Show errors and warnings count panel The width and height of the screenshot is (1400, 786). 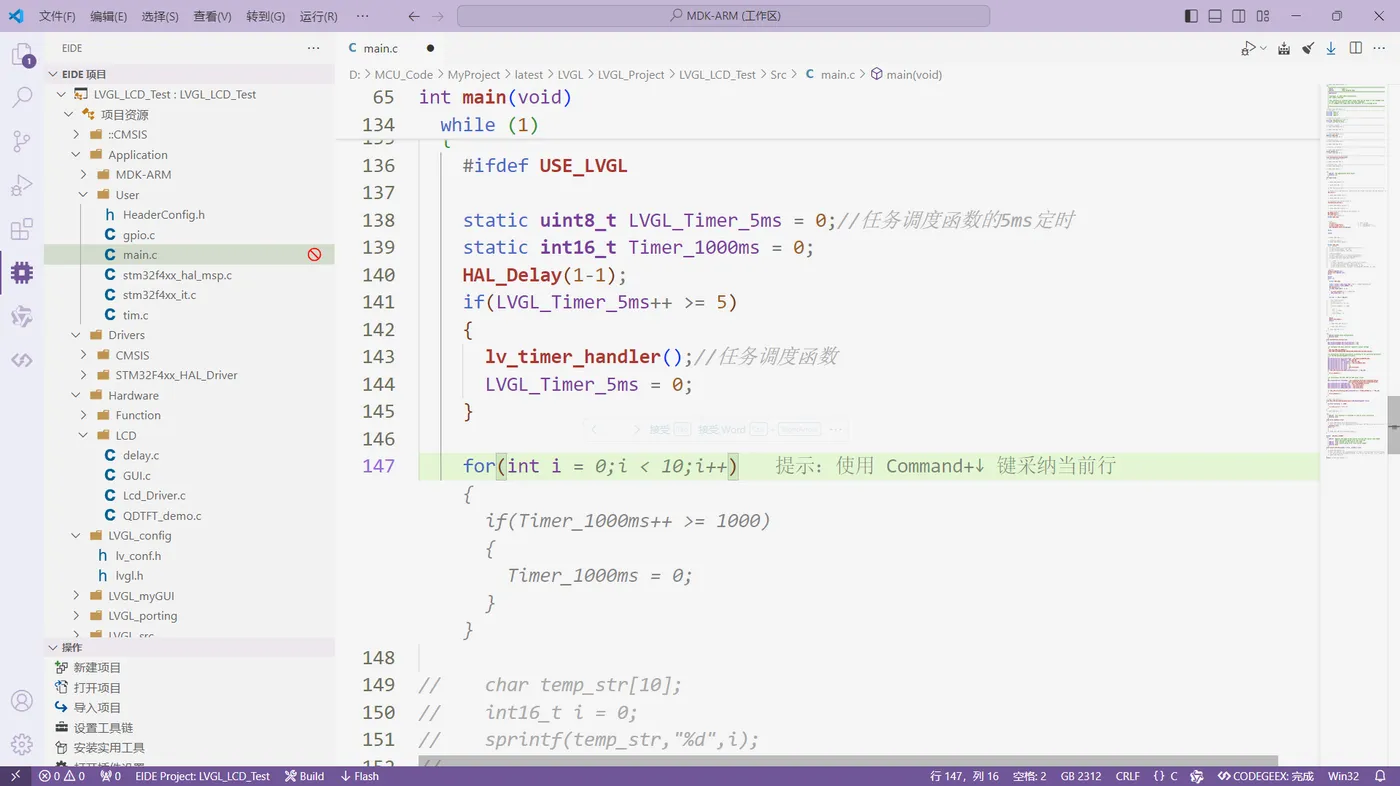[62, 776]
